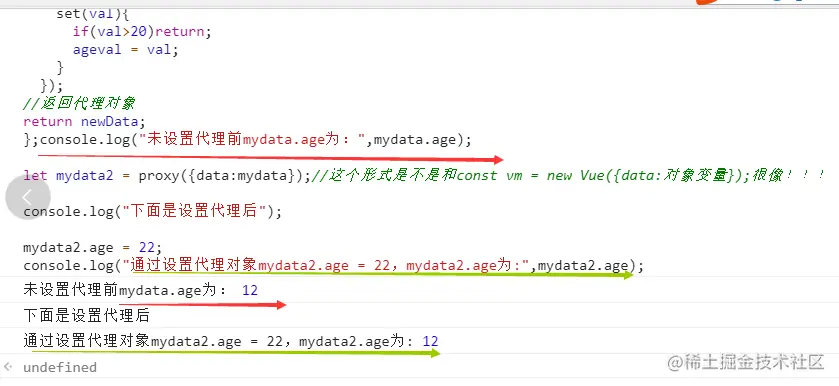Viewport: 839px width, 386px height.
Task: Click the console.log("下面是设置代理后") code line
Action: click(152, 211)
